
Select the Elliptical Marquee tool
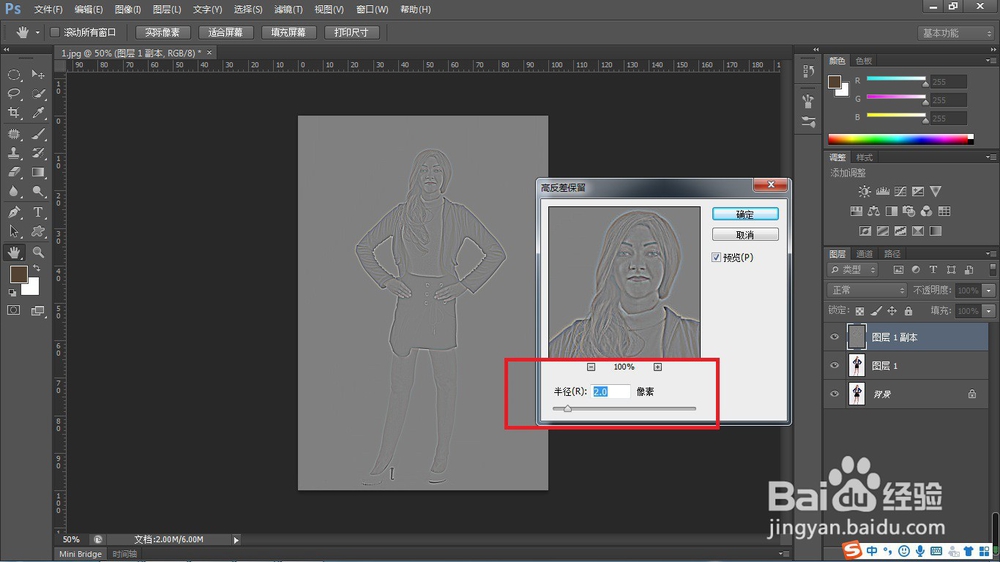tap(14, 75)
